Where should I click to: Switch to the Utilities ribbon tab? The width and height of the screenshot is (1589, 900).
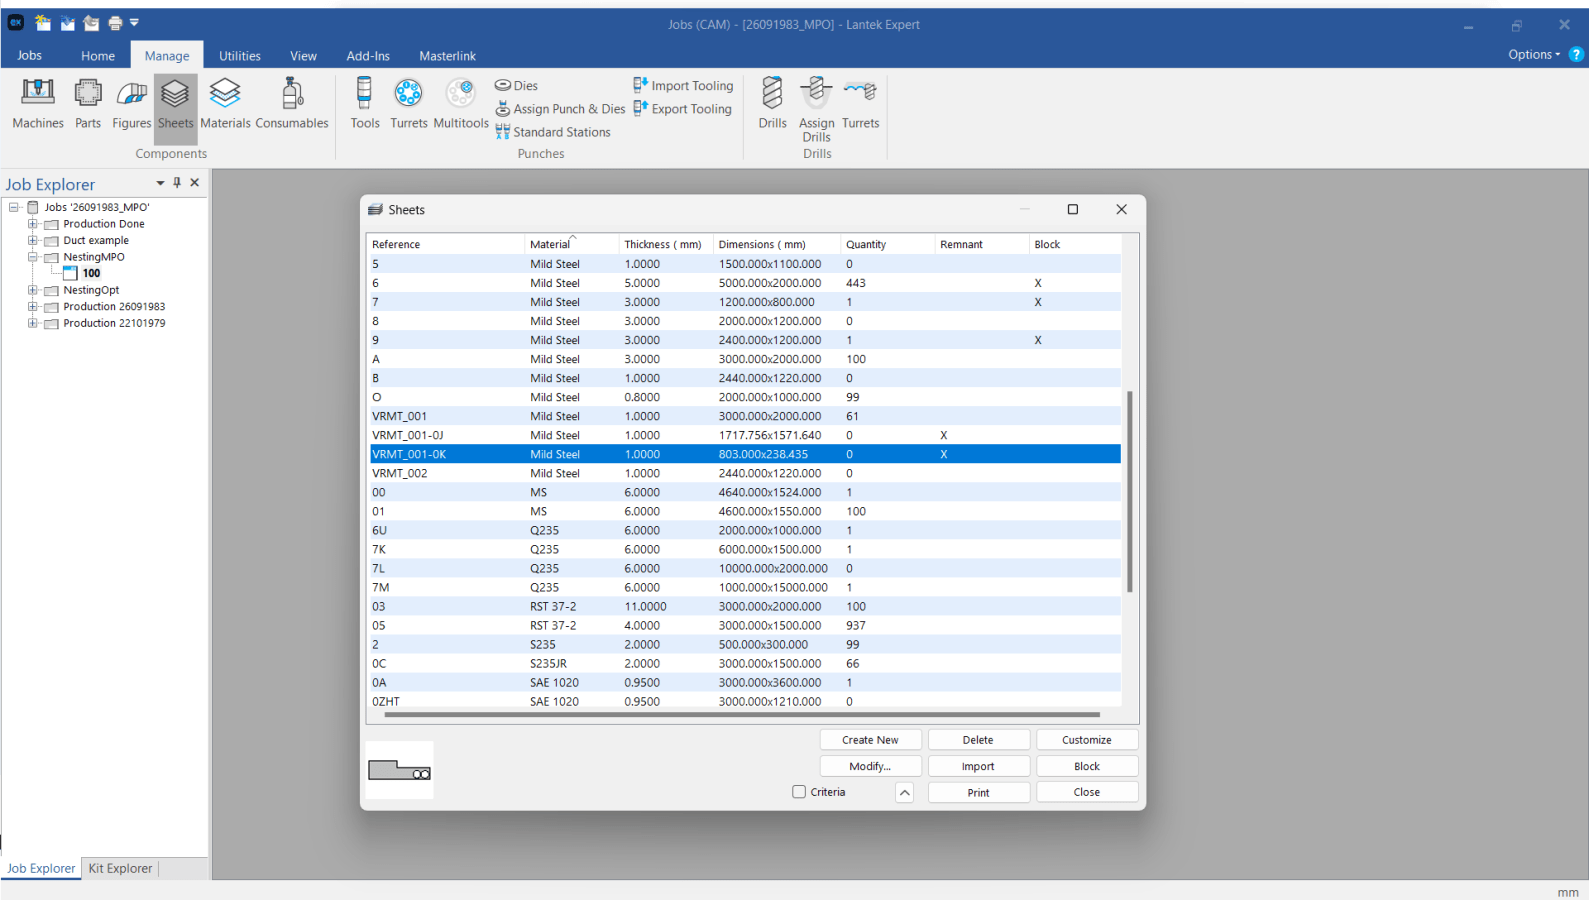(x=240, y=56)
